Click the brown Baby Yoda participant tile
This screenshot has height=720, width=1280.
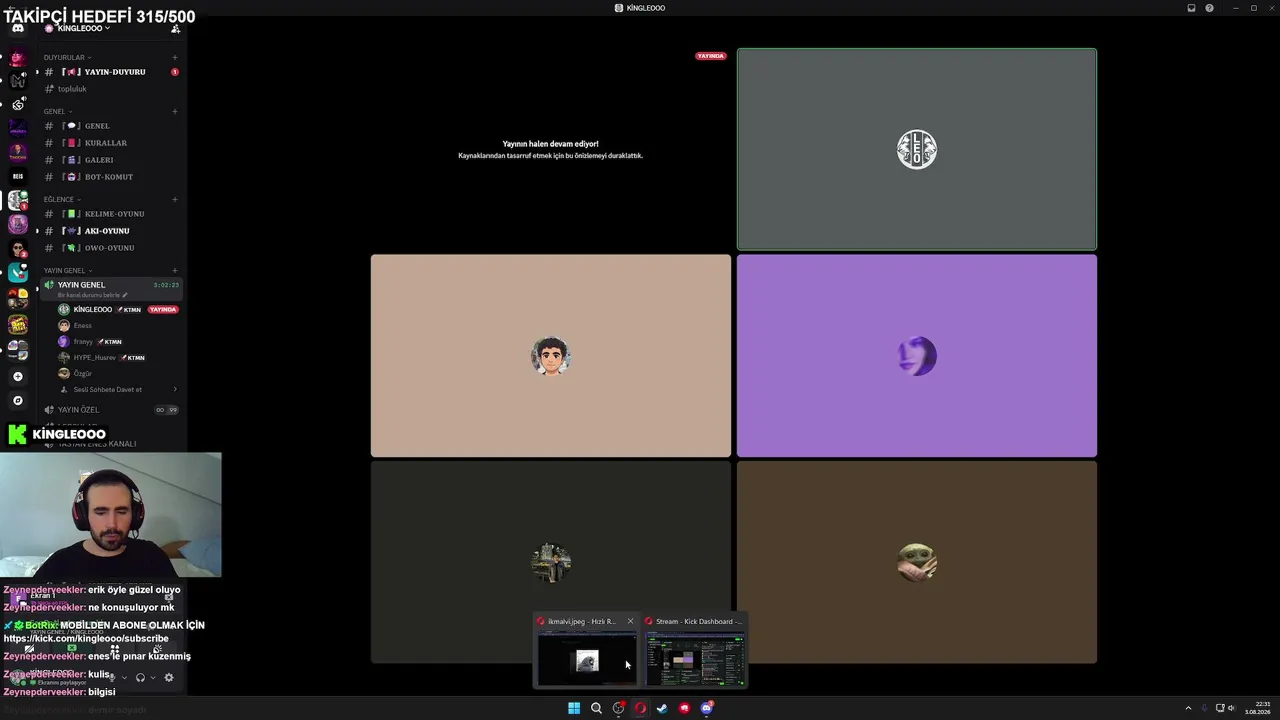pos(916,562)
